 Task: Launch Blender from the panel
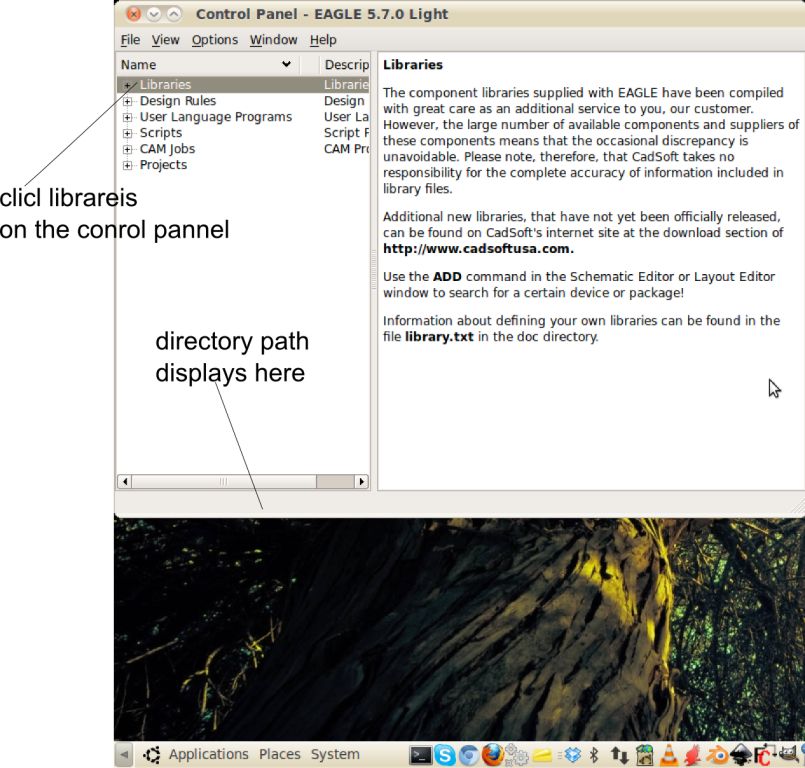[x=718, y=755]
